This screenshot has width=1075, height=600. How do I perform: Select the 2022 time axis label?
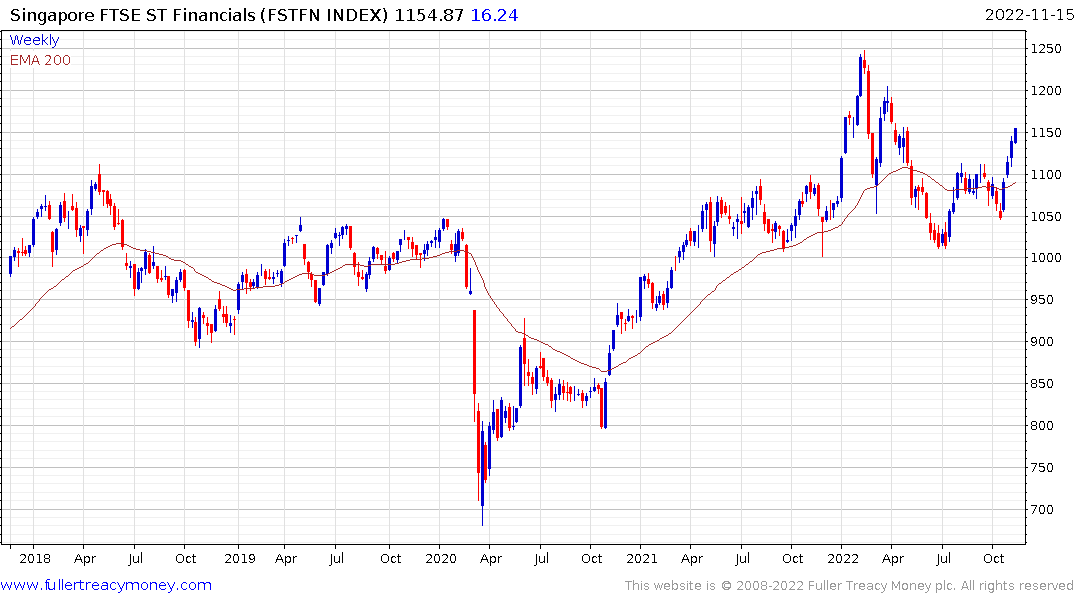[843, 558]
